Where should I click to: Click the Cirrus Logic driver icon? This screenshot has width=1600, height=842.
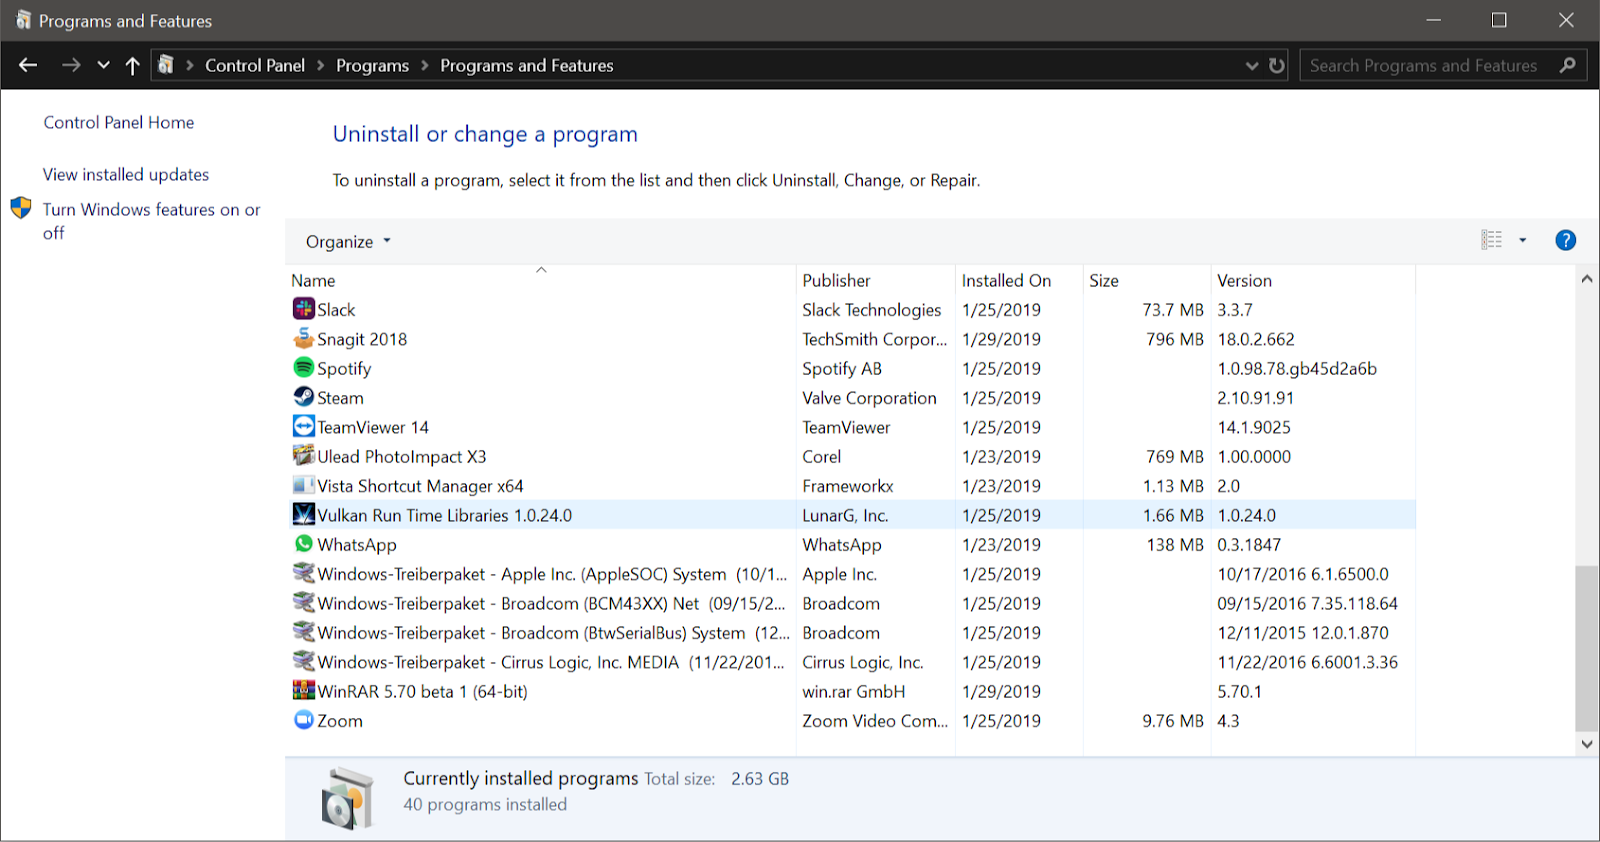pos(304,661)
